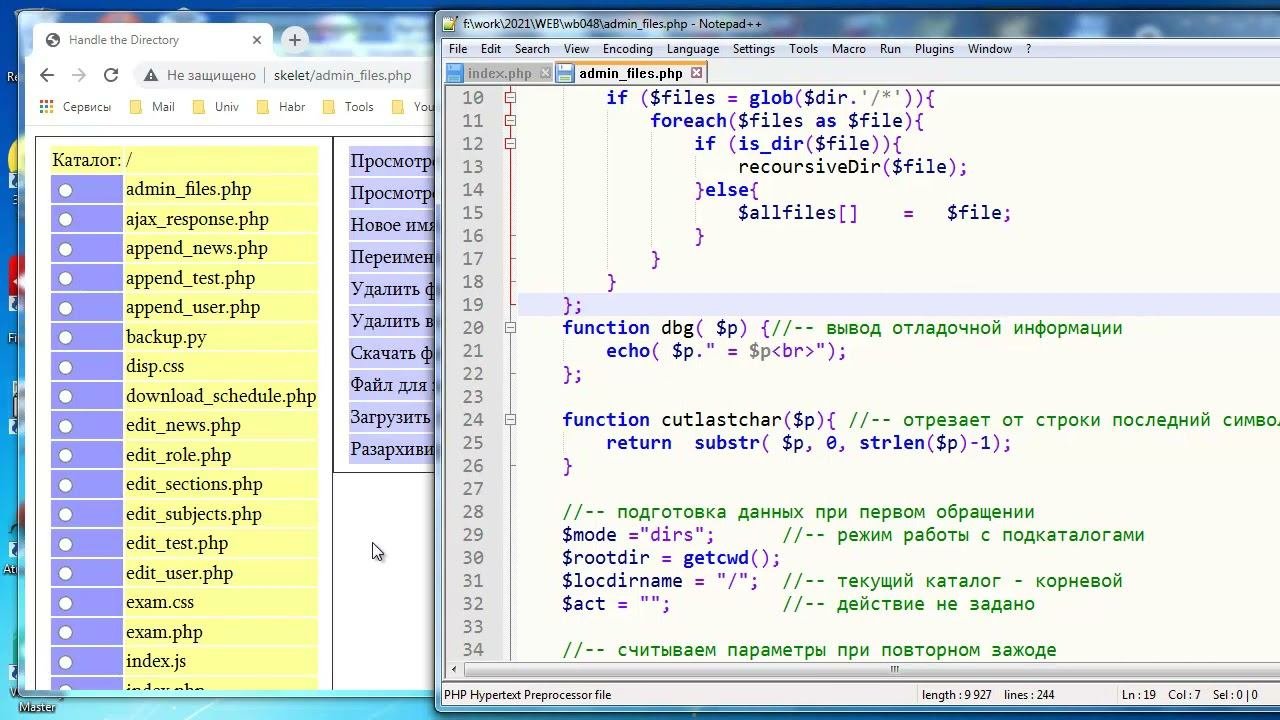The height and width of the screenshot is (720, 1280).
Task: Close the index.php tab in Notepad++
Action: 545,73
